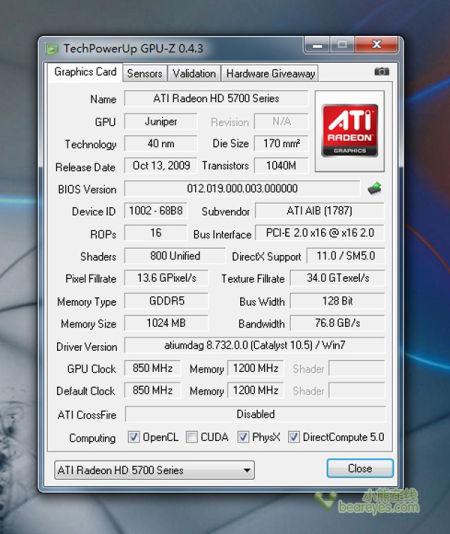The height and width of the screenshot is (534, 450).
Task: Click the BIOS Version label
Action: coord(87,189)
